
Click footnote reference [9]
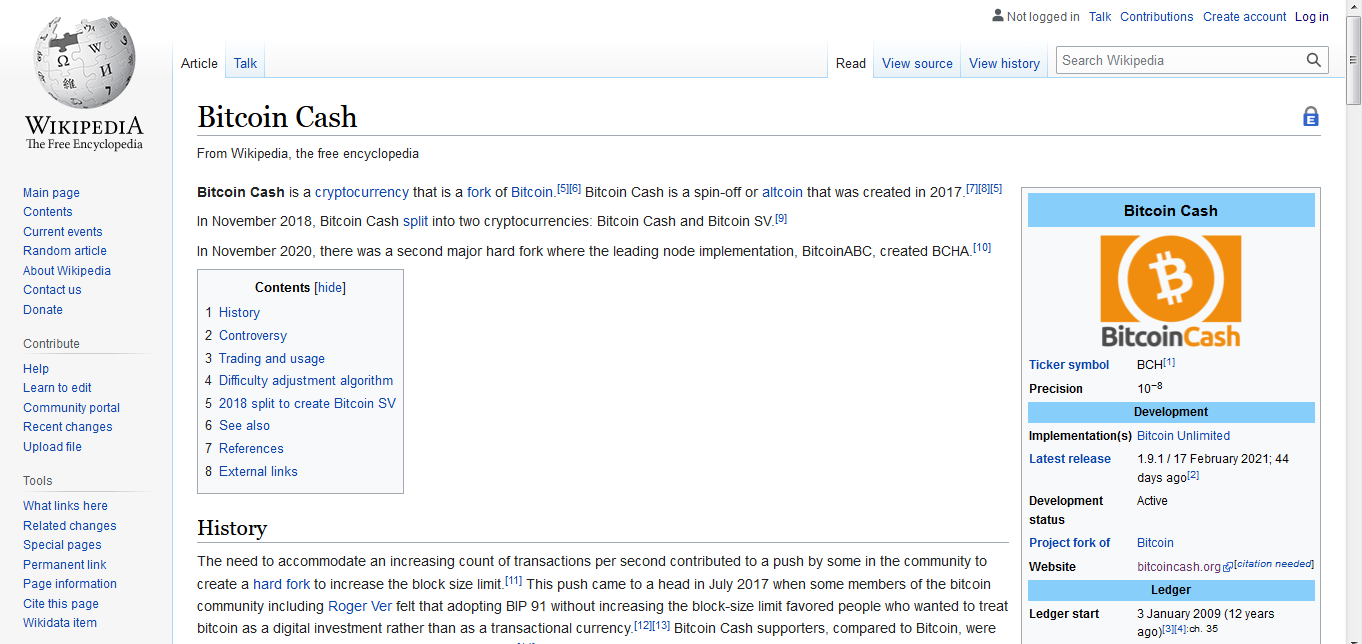click(781, 218)
